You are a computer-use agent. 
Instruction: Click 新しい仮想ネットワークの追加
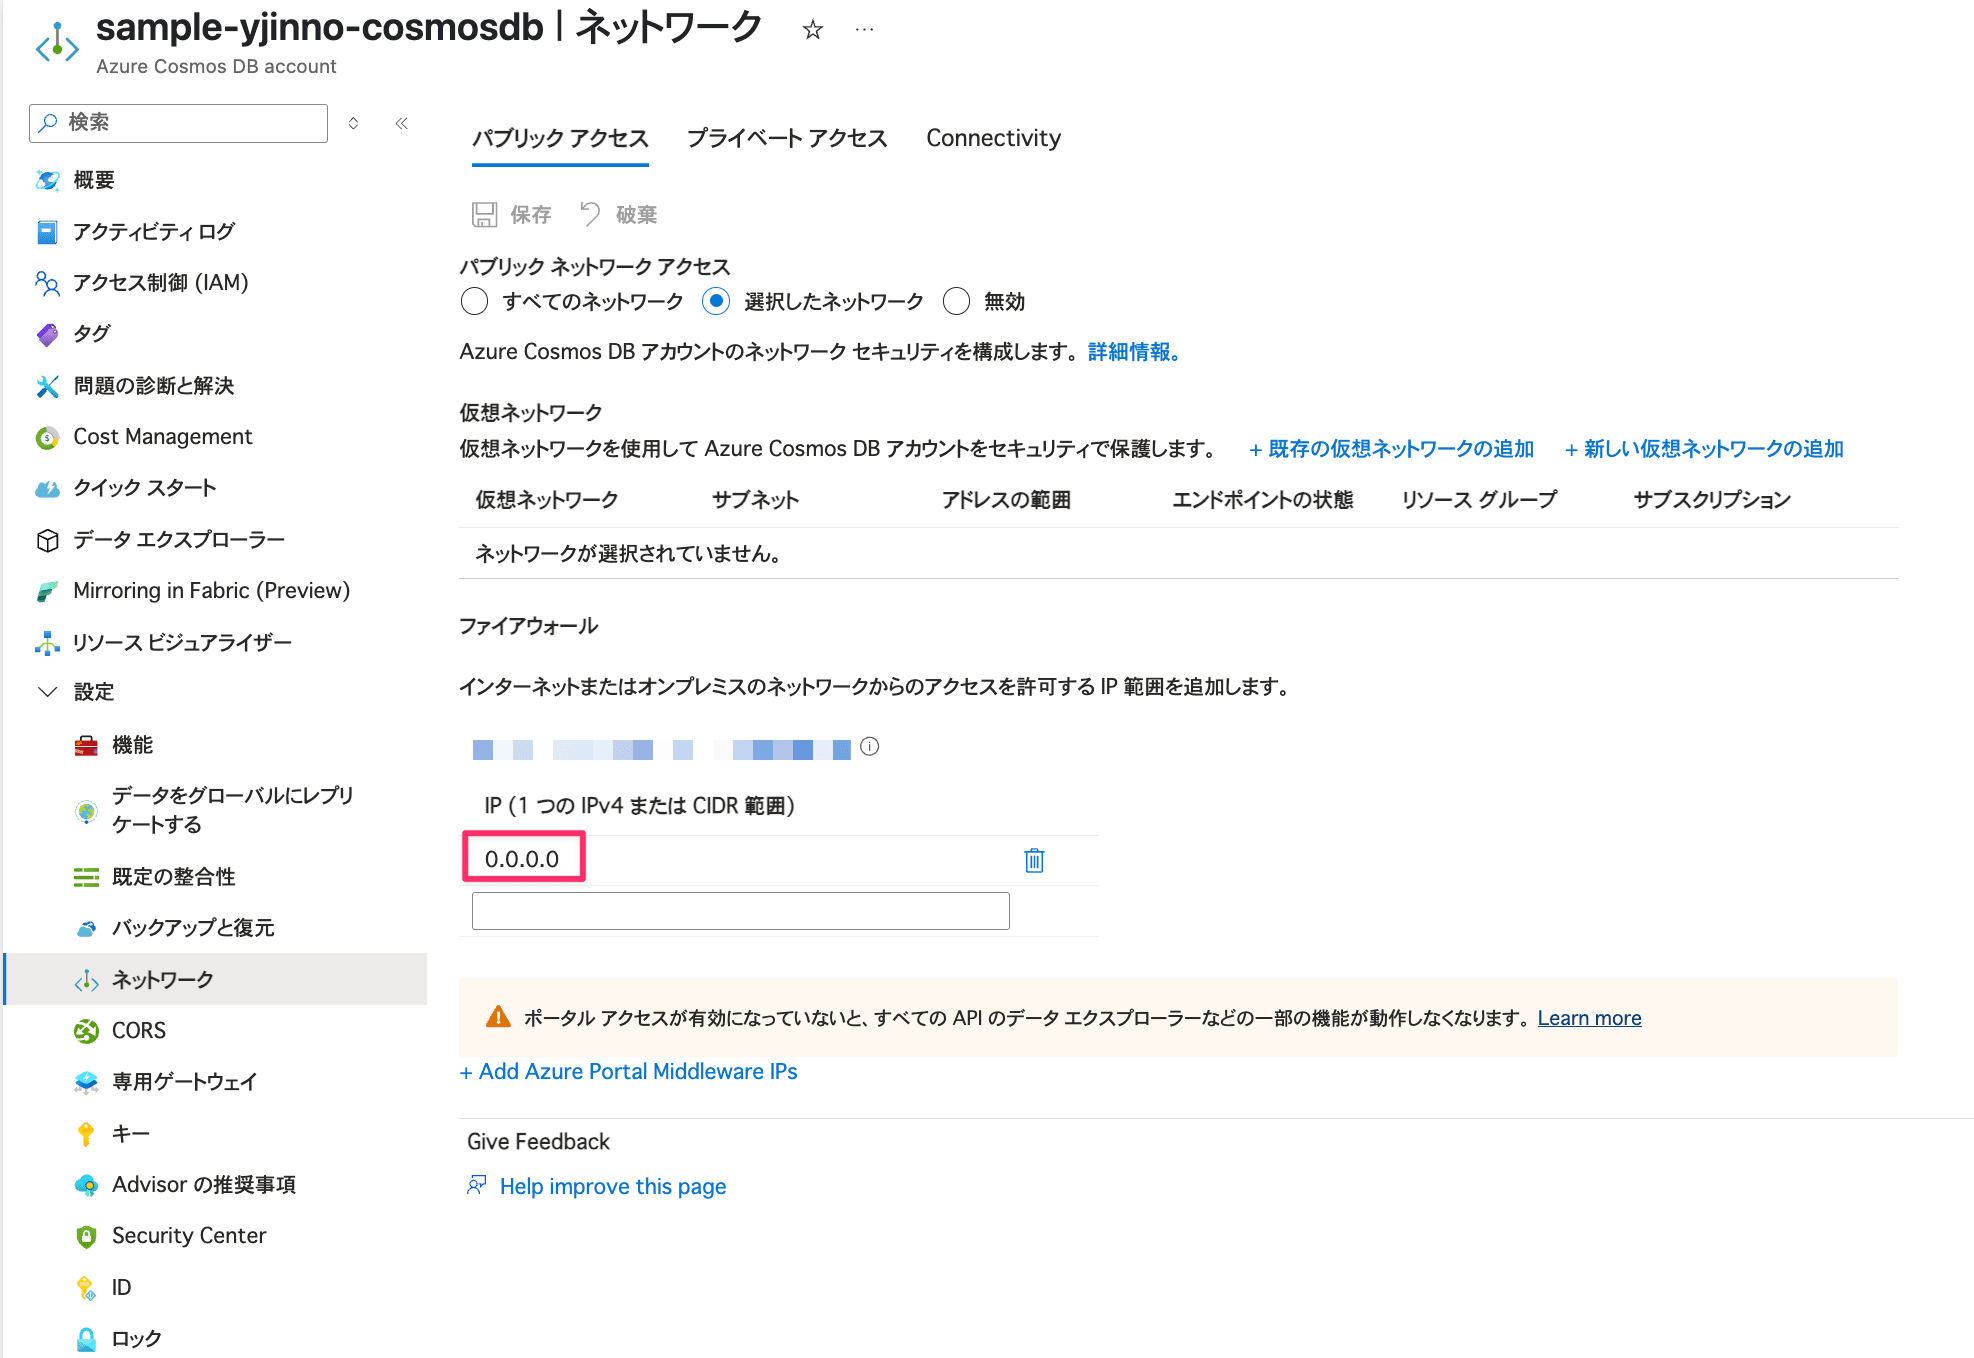(x=1704, y=449)
